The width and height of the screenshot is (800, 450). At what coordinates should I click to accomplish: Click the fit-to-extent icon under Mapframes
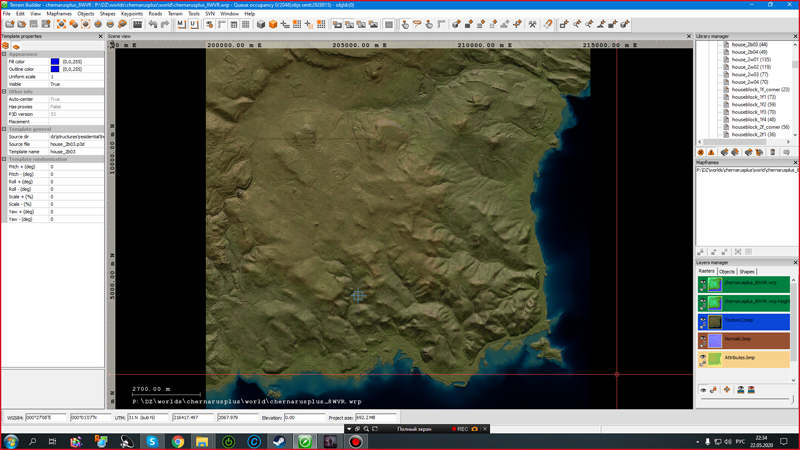738,252
